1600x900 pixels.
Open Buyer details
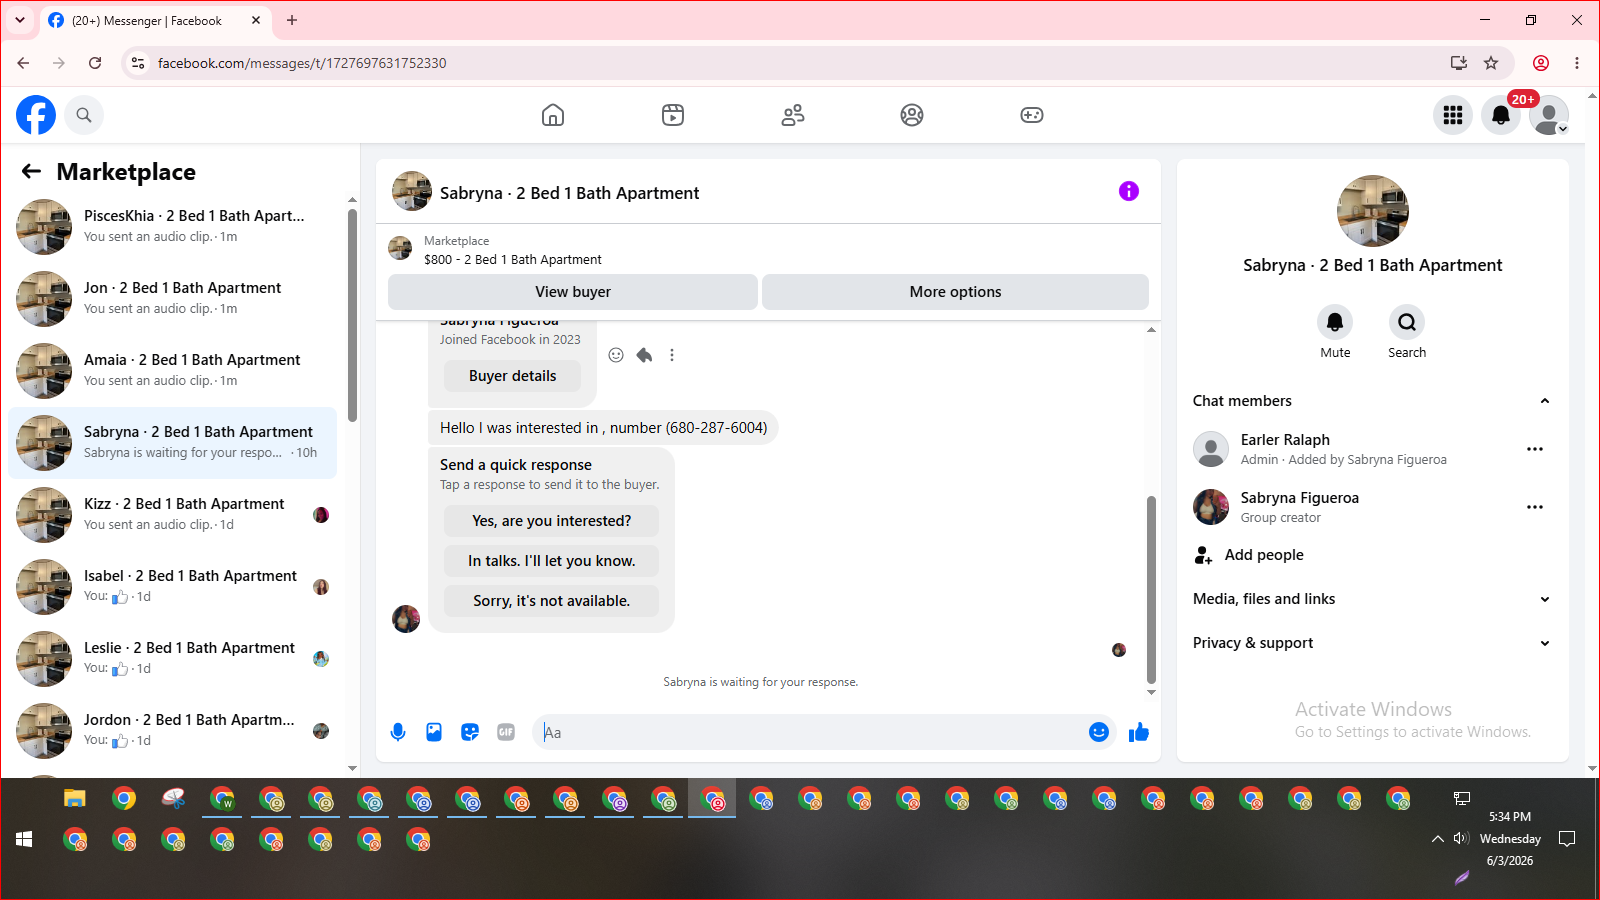512,376
